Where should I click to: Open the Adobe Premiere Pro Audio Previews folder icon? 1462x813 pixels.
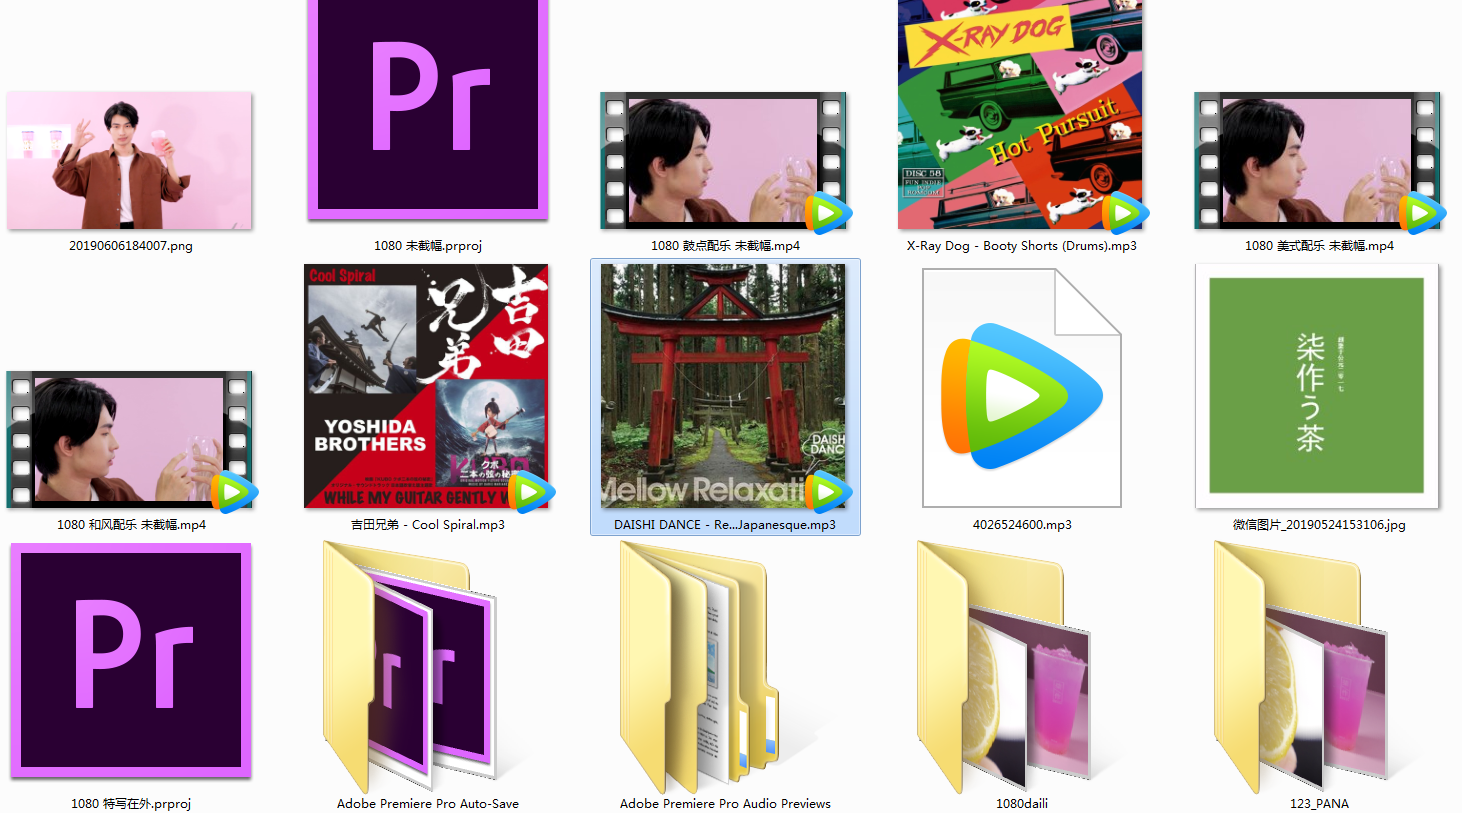[699, 666]
